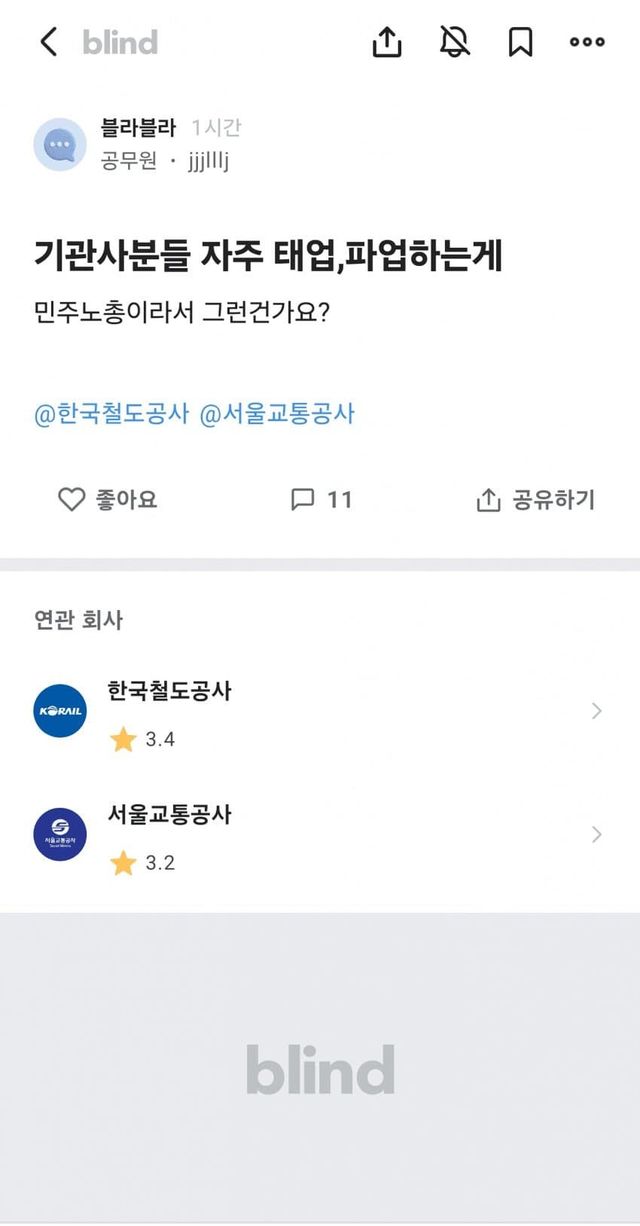Like the post with heart icon

72,500
